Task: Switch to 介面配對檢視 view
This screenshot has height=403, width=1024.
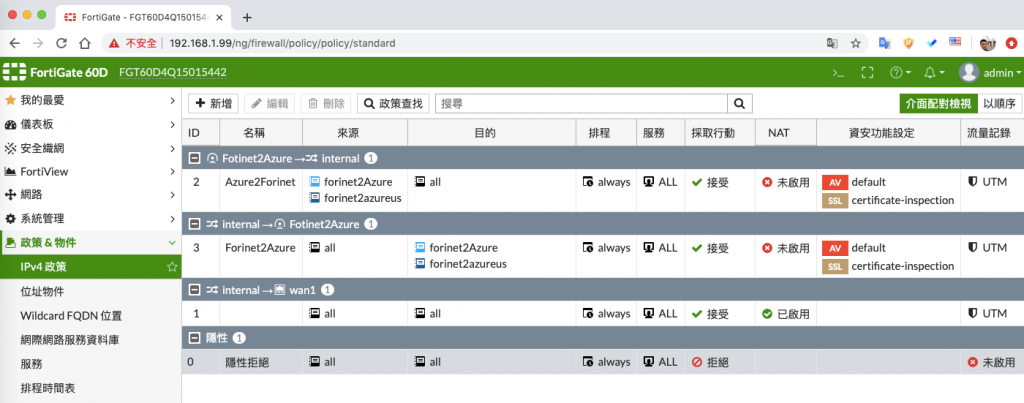Action: [938, 103]
